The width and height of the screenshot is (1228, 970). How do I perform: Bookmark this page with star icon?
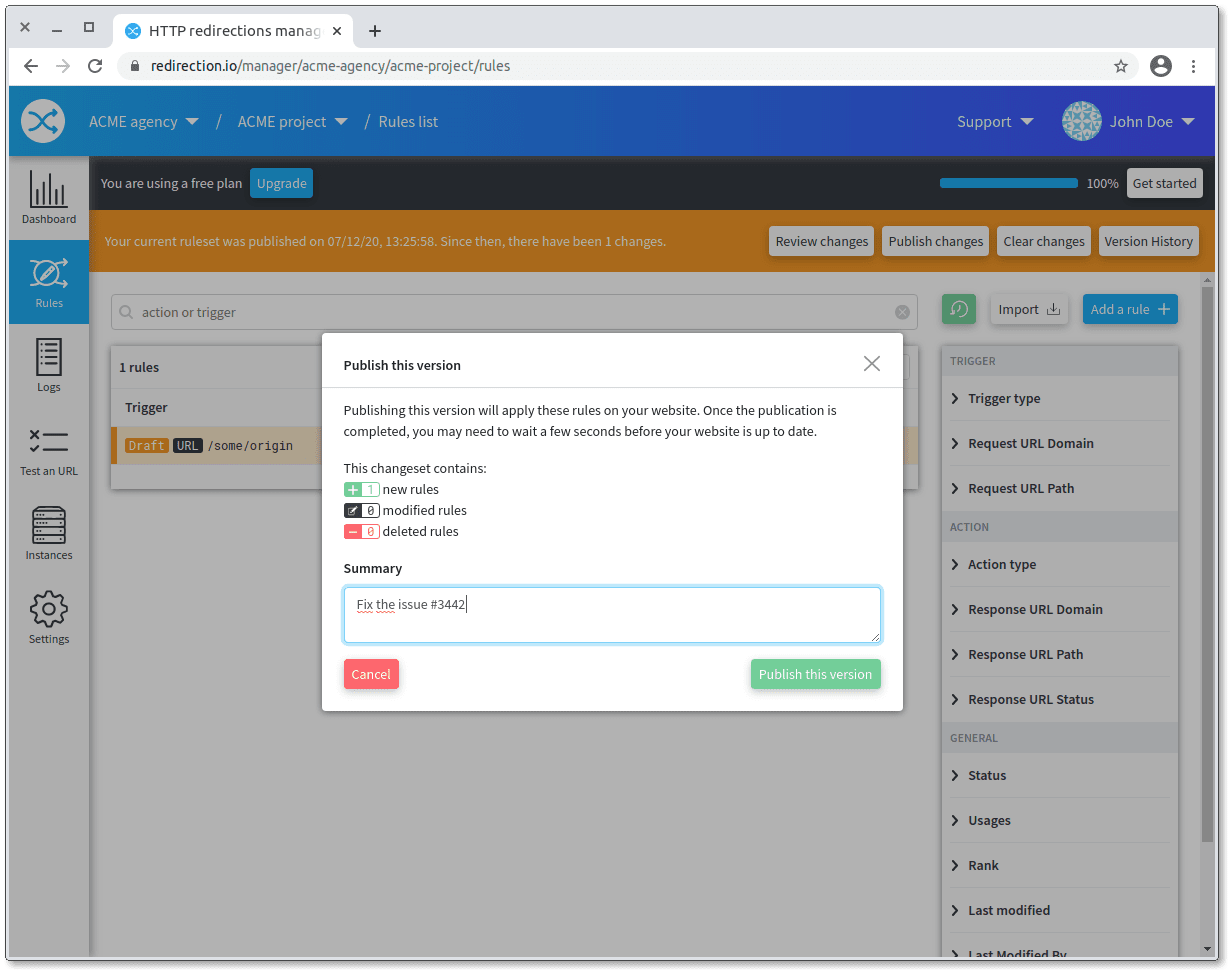point(1120,66)
